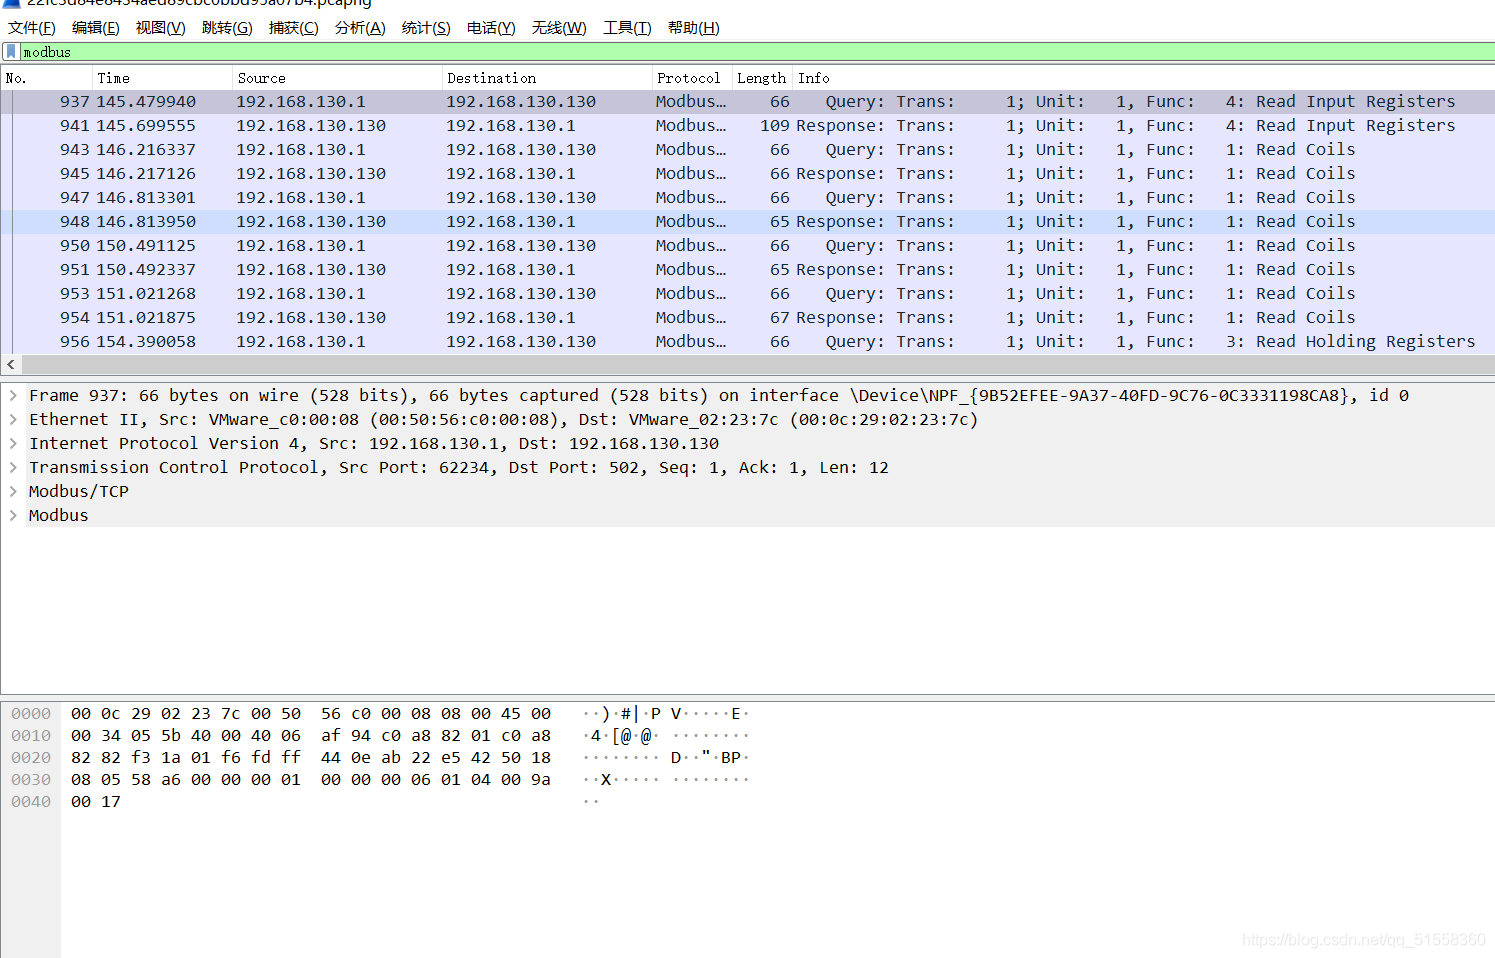
Task: Open the 视图(V) menu
Action: pos(161,28)
